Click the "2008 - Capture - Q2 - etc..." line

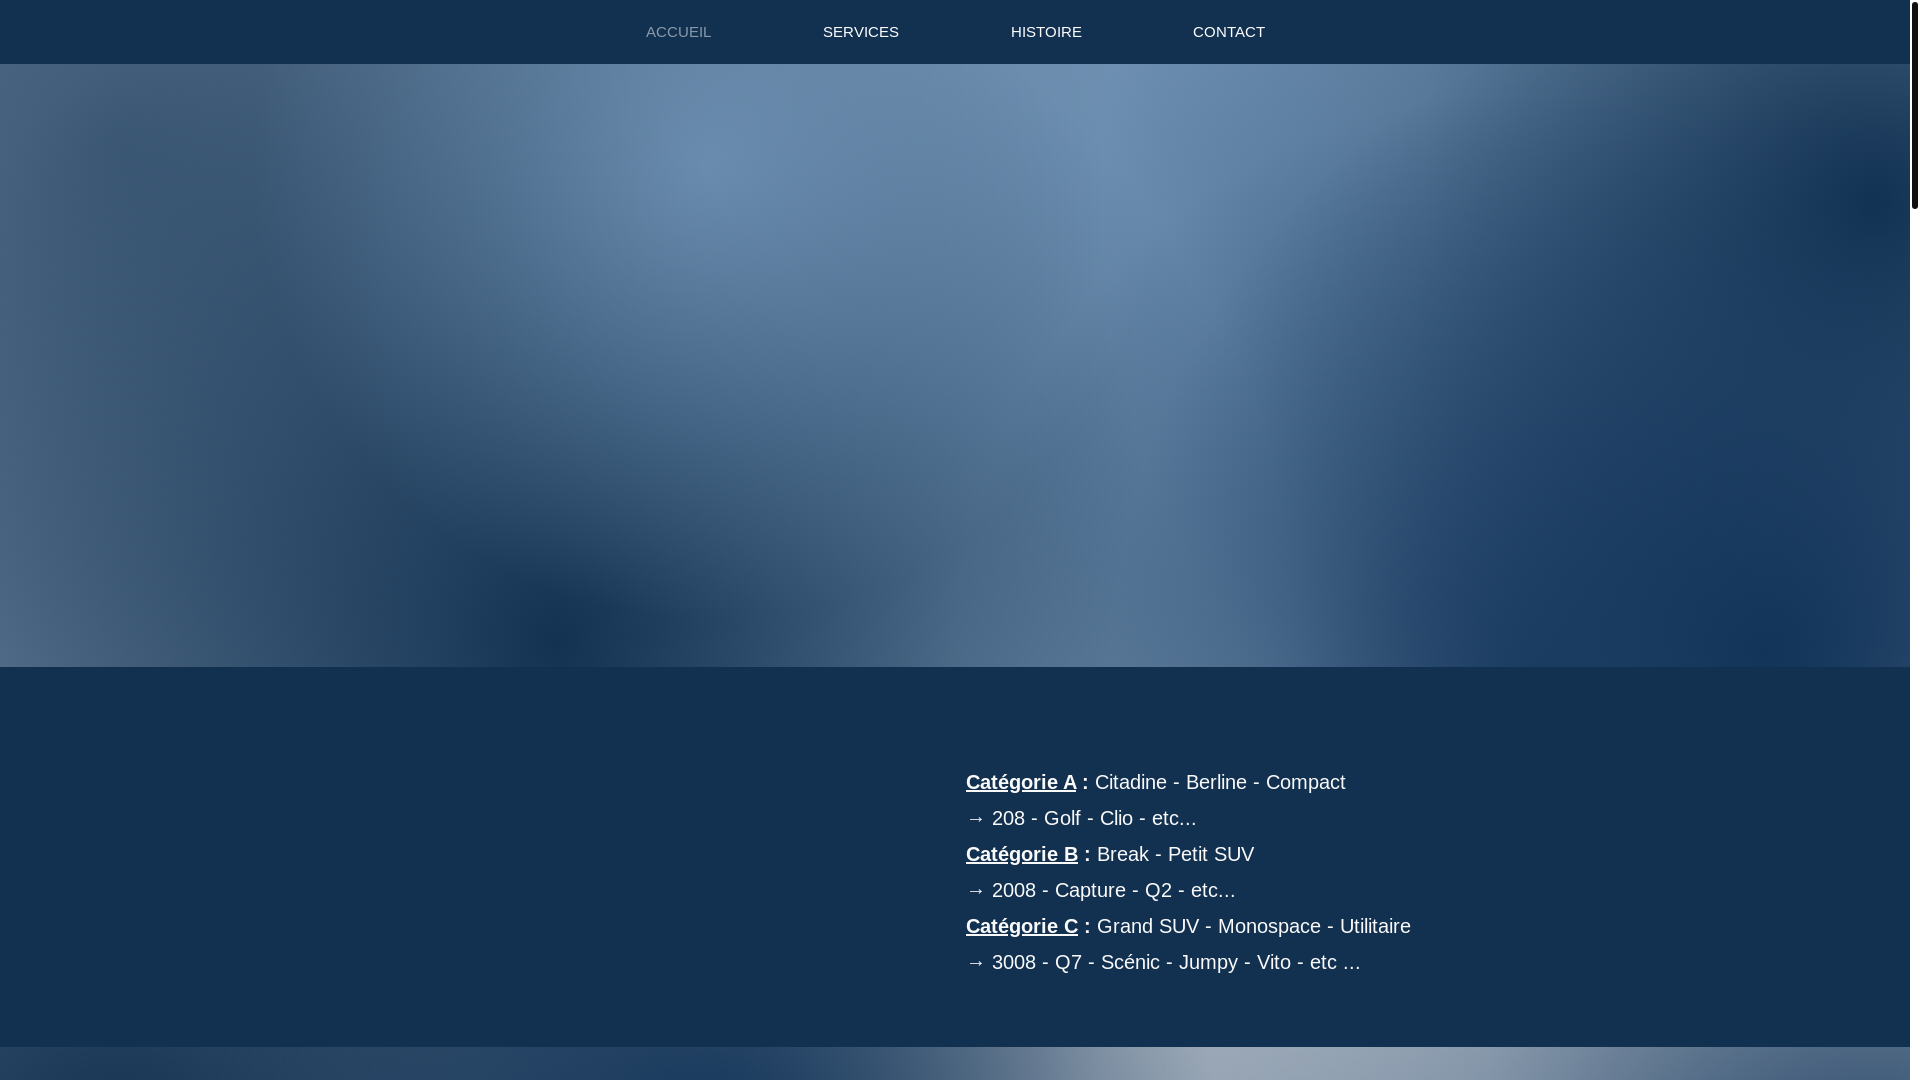tap(1101, 890)
